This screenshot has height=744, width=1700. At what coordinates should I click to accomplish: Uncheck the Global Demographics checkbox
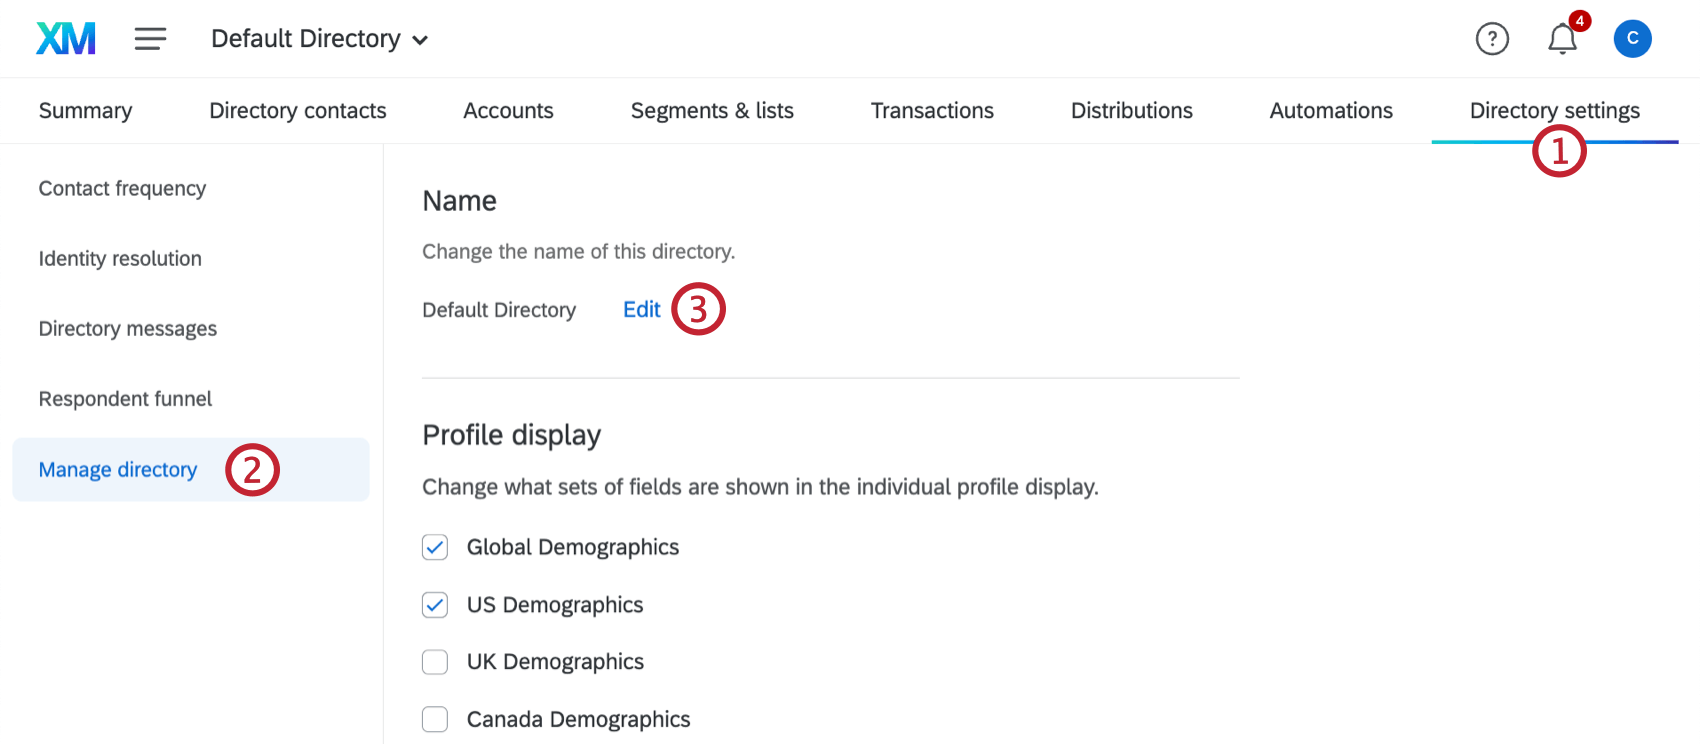click(x=435, y=548)
